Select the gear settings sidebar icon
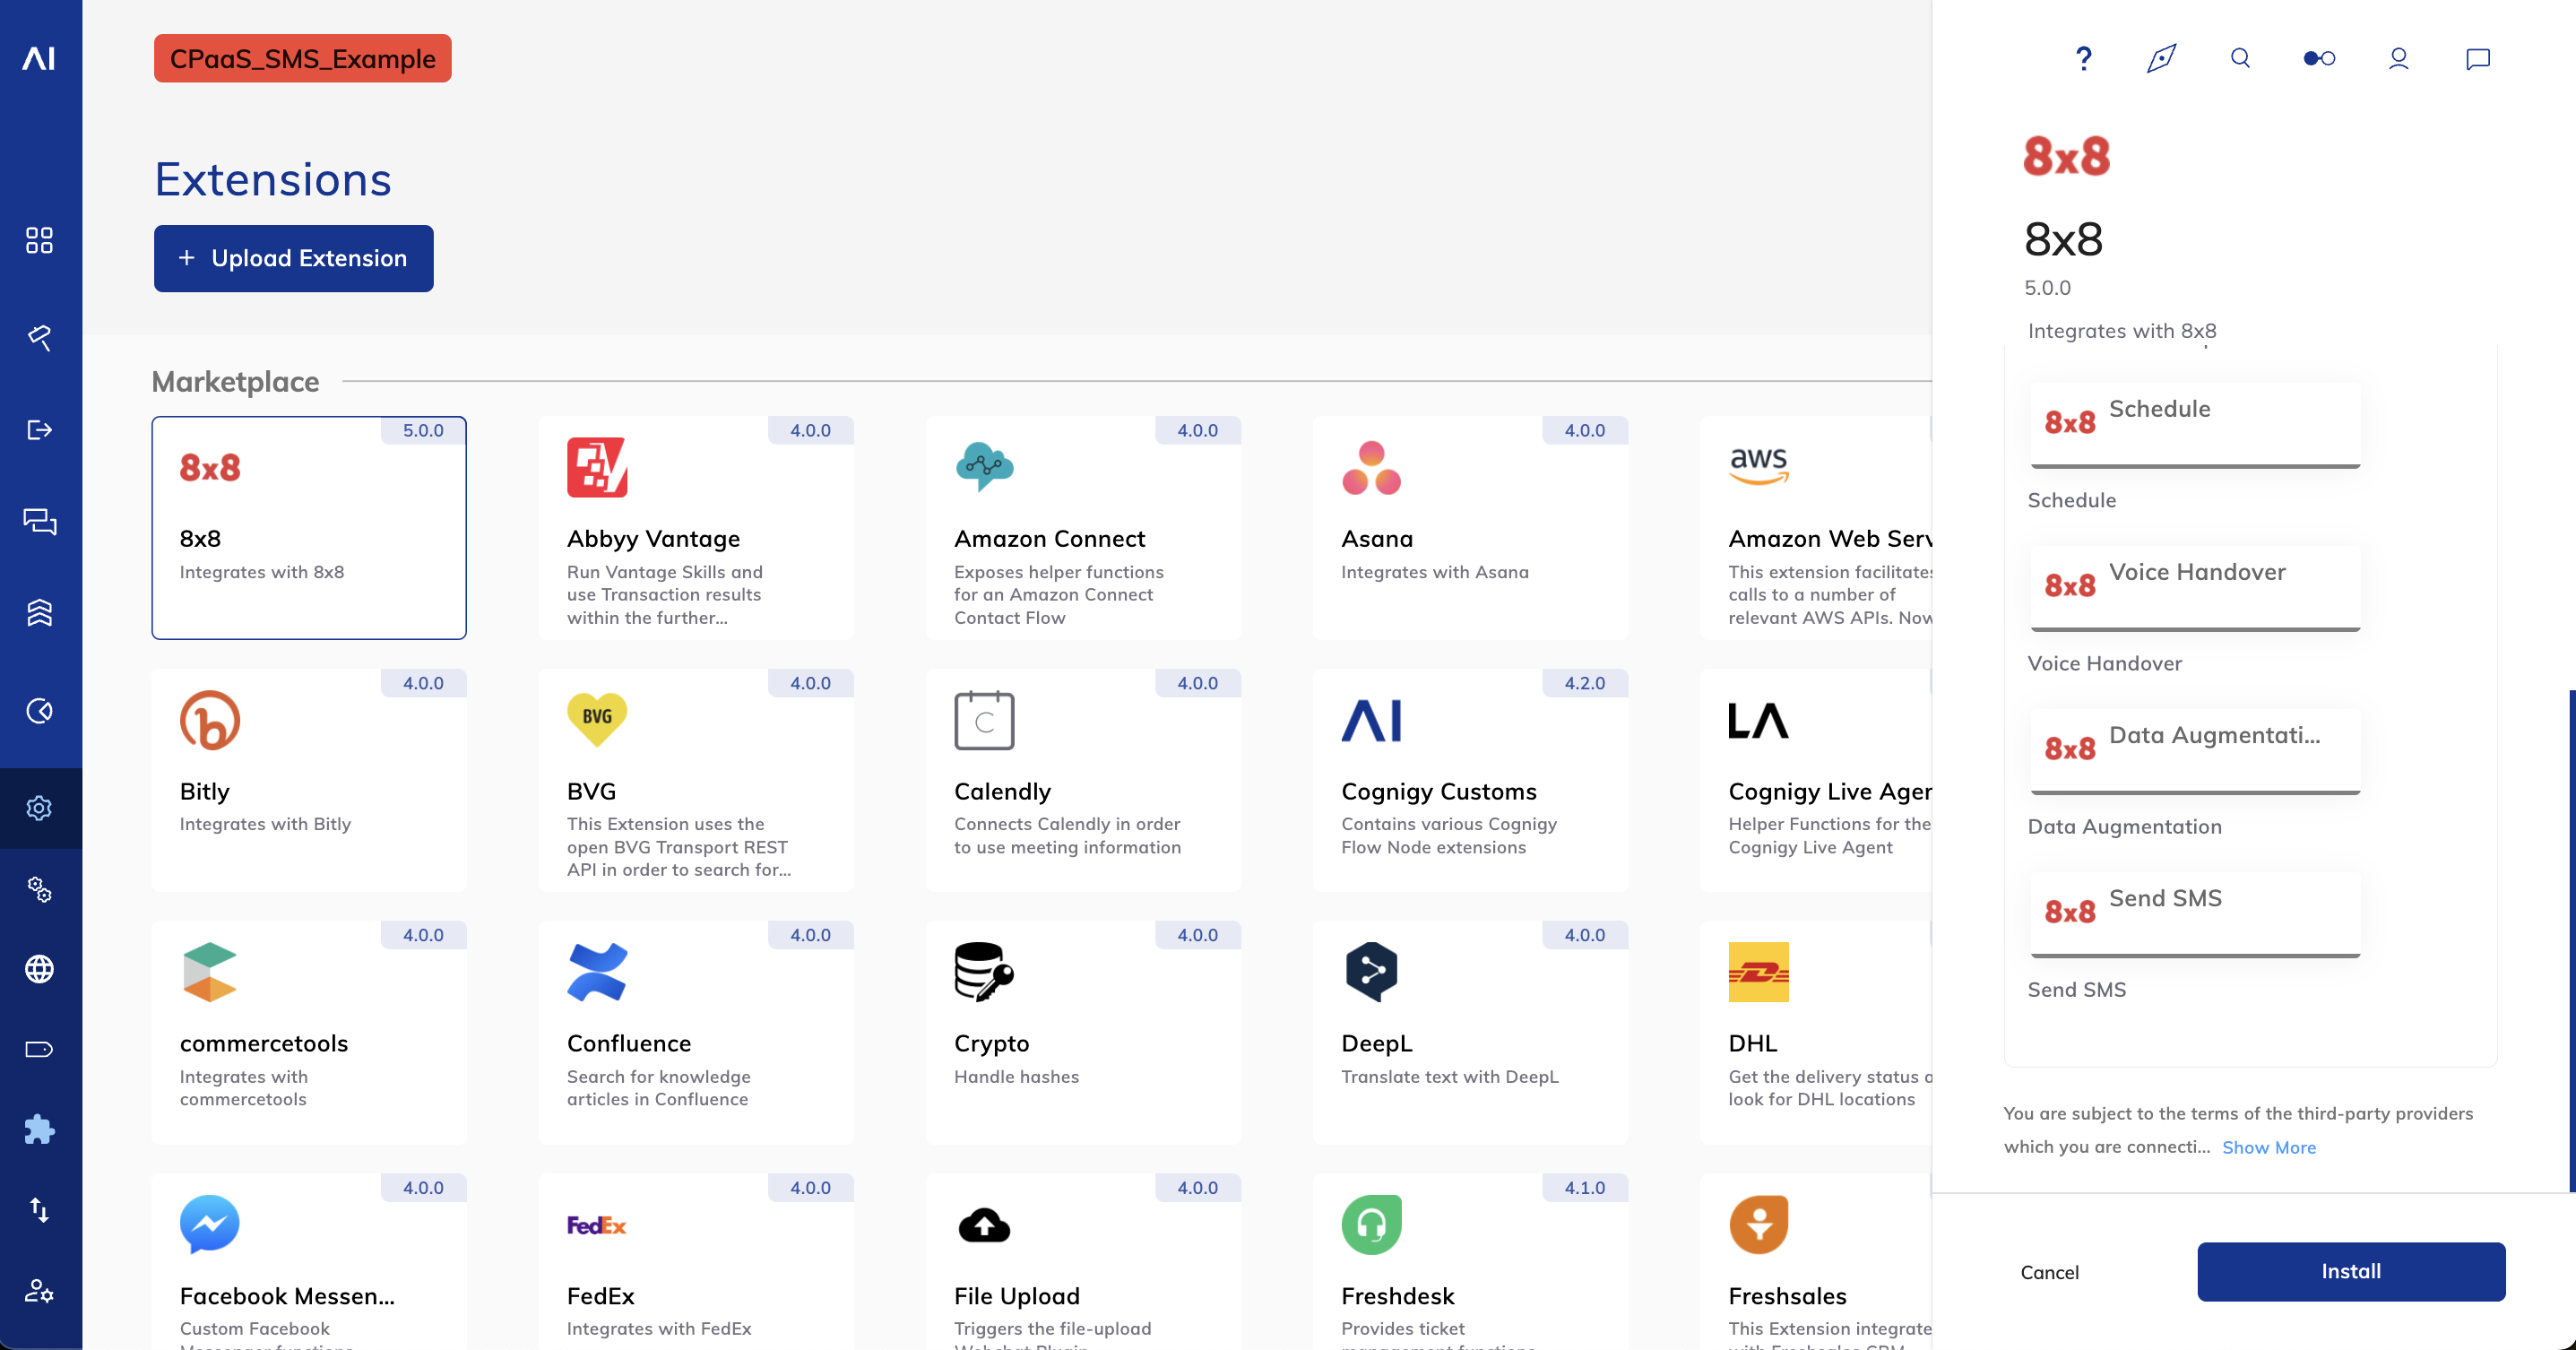Viewport: 2576px width, 1350px height. 39,808
